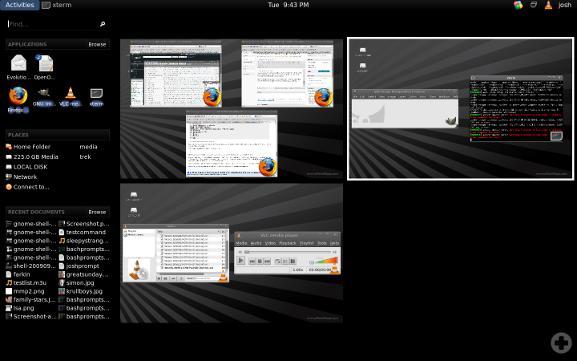Open Network in Places
Viewport: 577px width, 361px height.
(21, 177)
